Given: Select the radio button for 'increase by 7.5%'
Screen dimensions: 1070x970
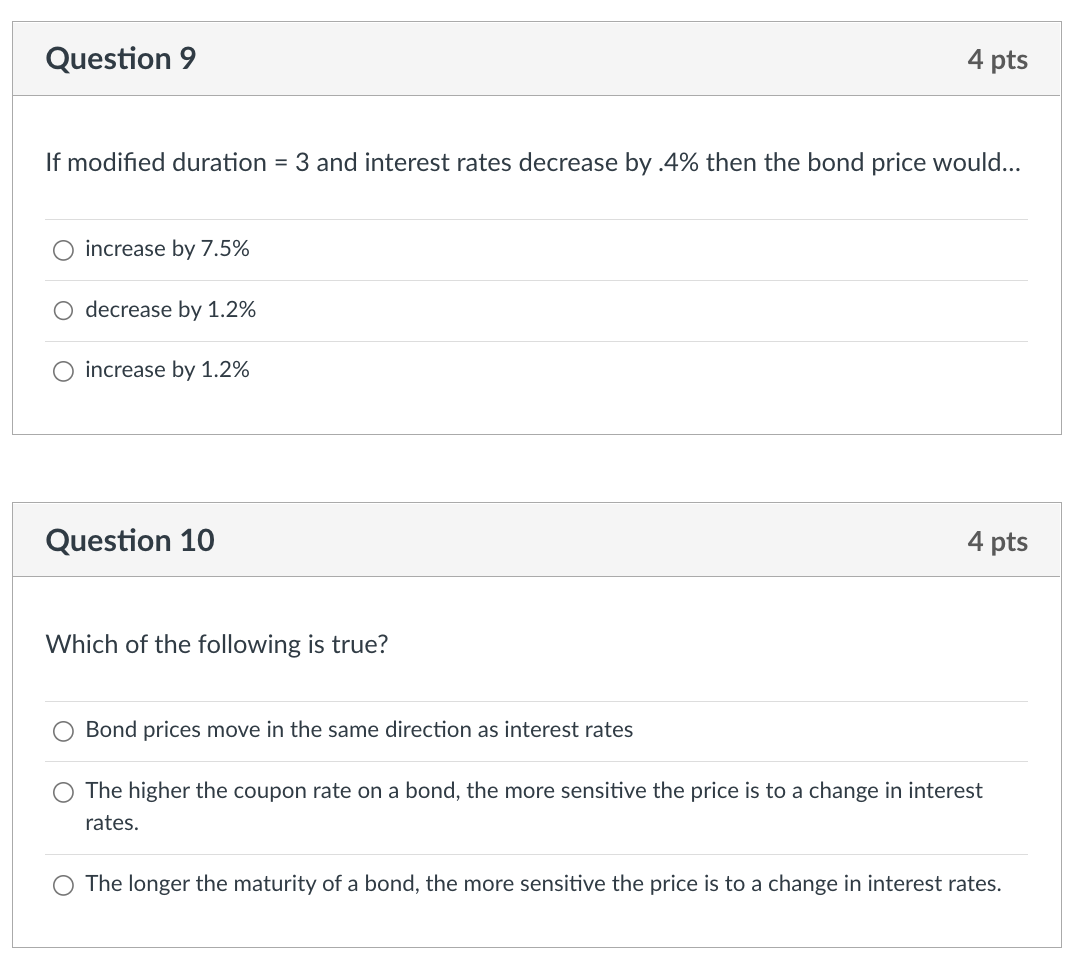Looking at the screenshot, I should click(63, 250).
